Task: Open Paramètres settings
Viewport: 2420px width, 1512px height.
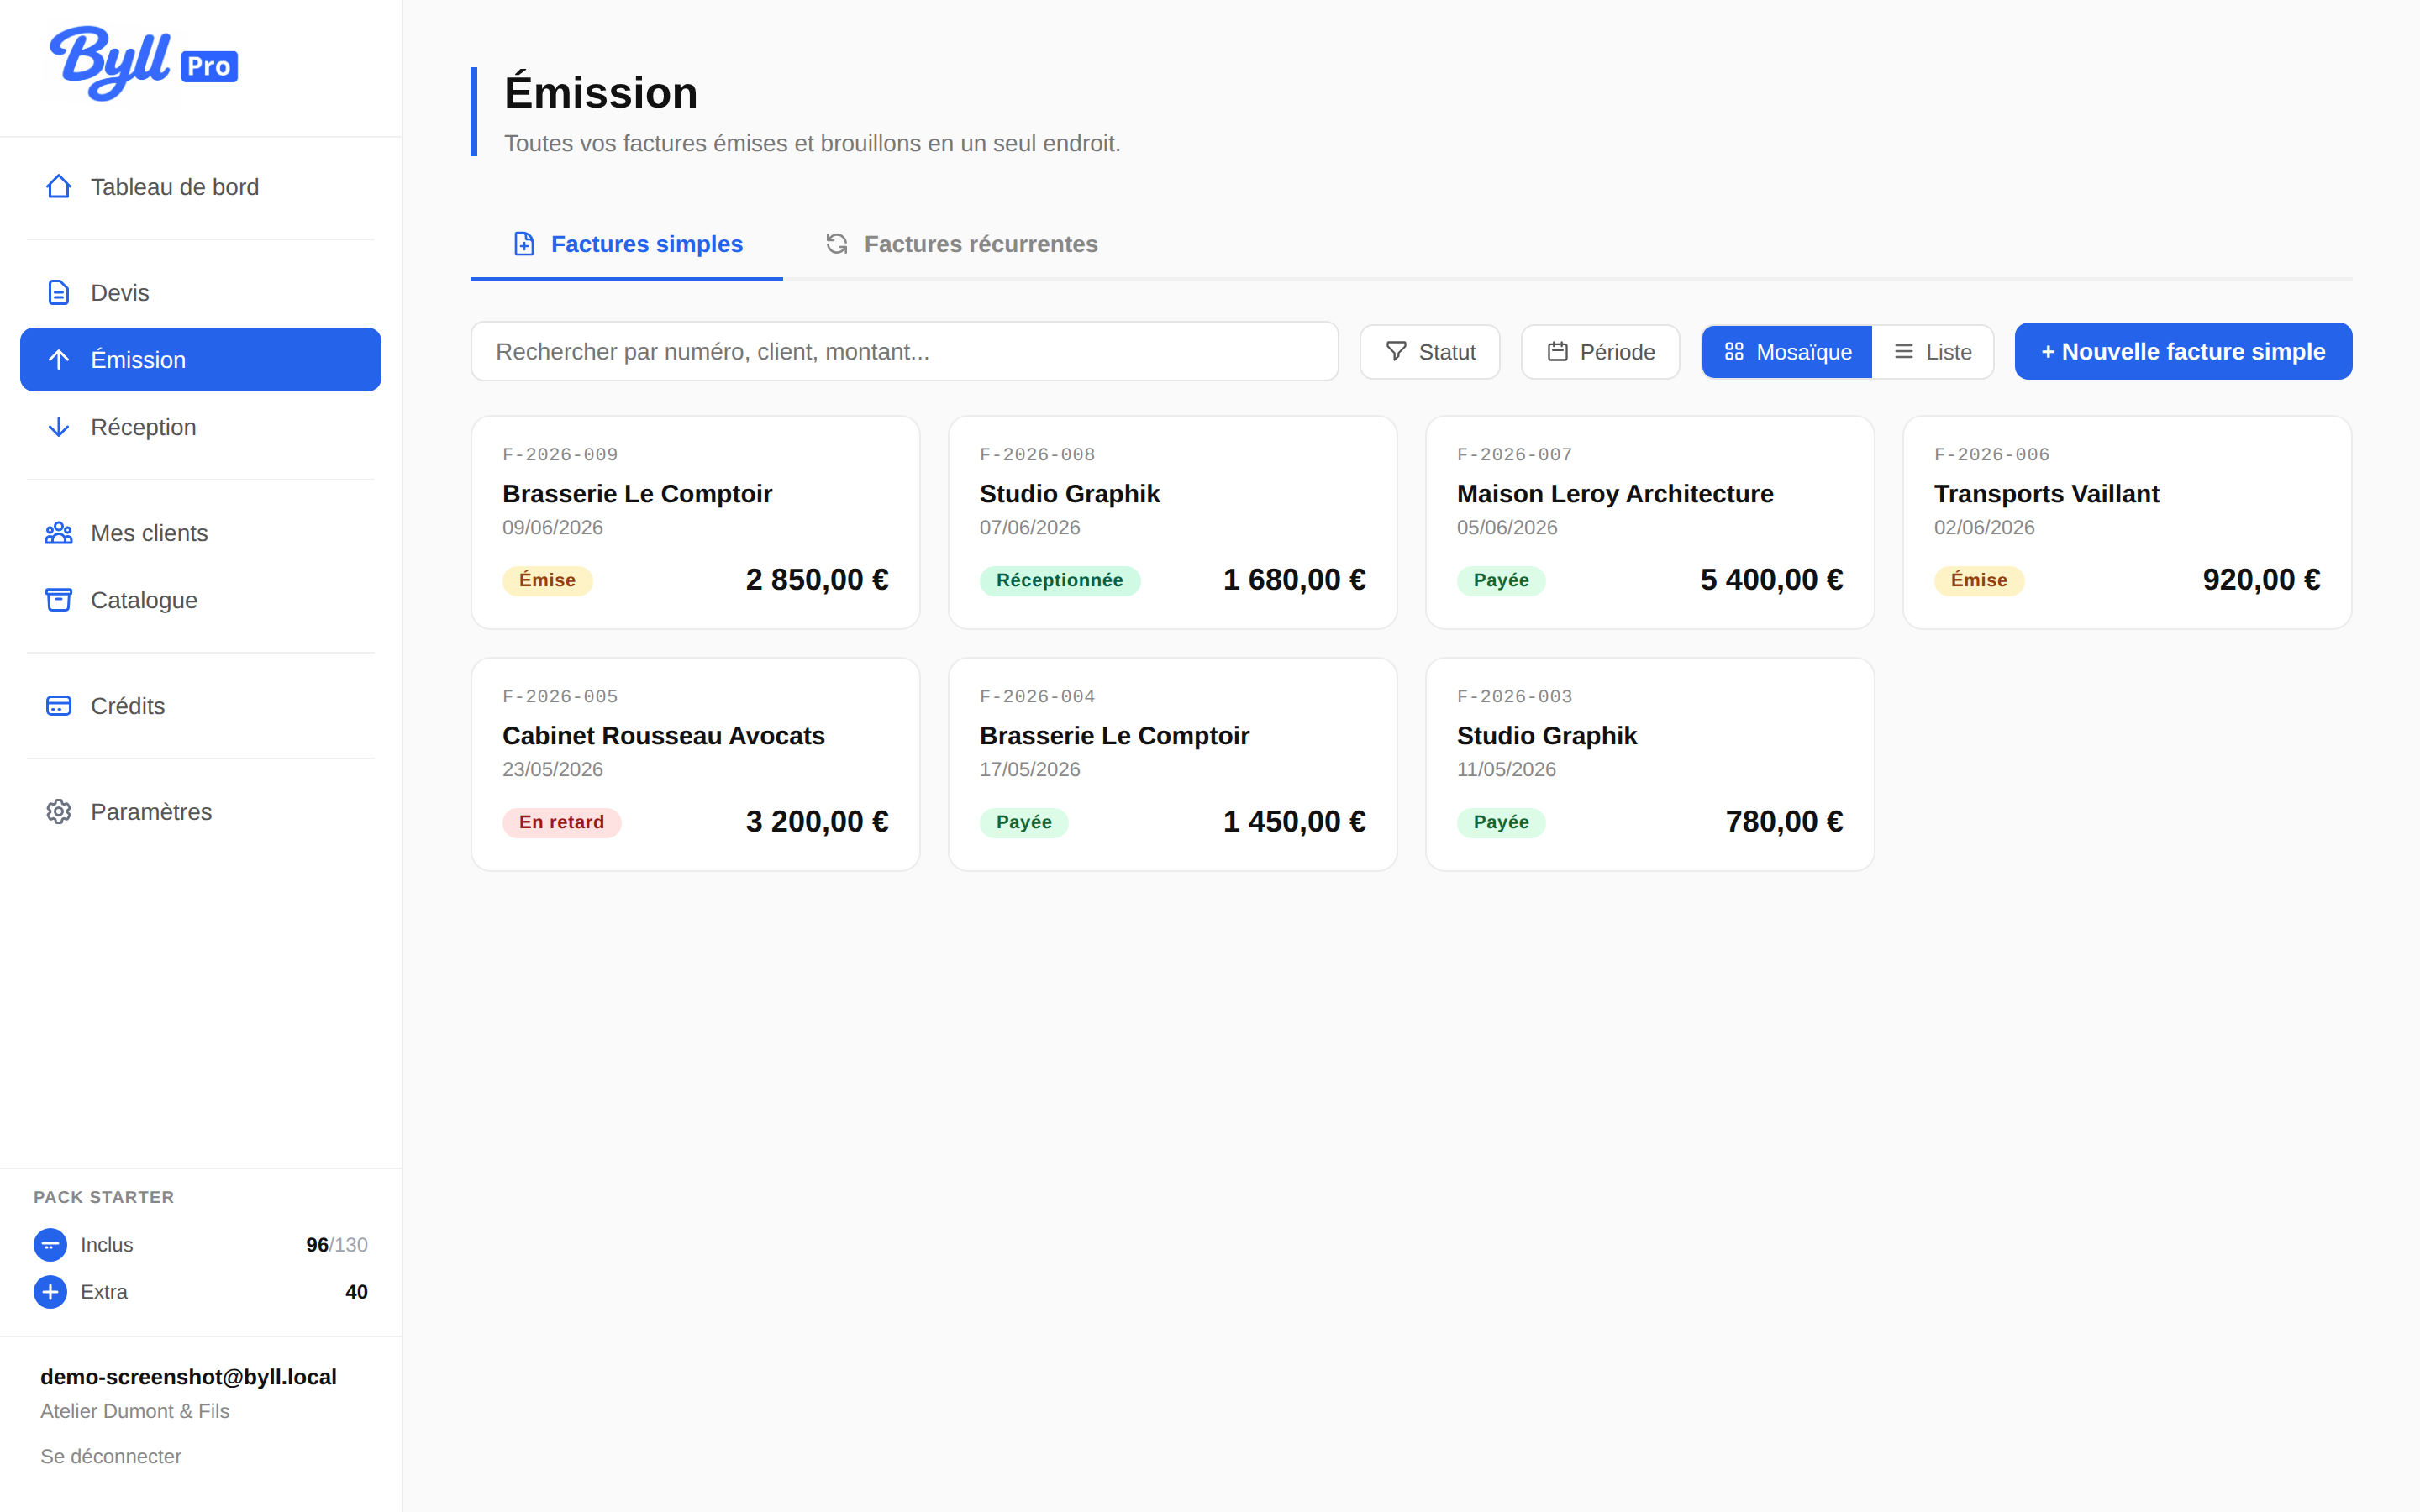Action: pos(201,812)
